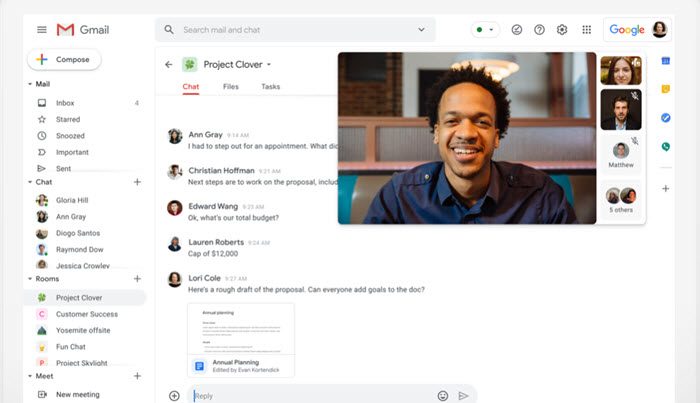
Task: Click Lauren Roberts' message 'Cap of $12,000'
Action: [213, 253]
